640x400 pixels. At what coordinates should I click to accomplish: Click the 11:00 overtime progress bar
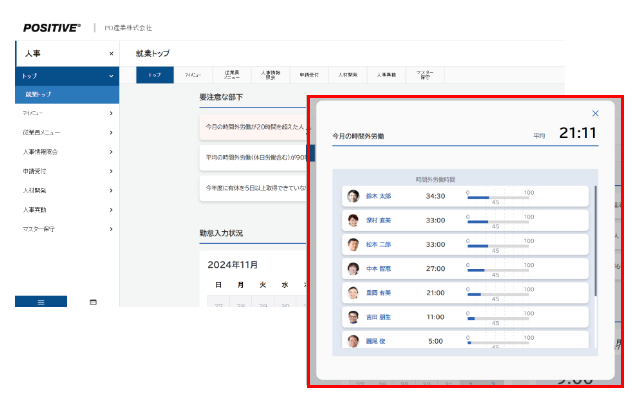click(x=498, y=318)
